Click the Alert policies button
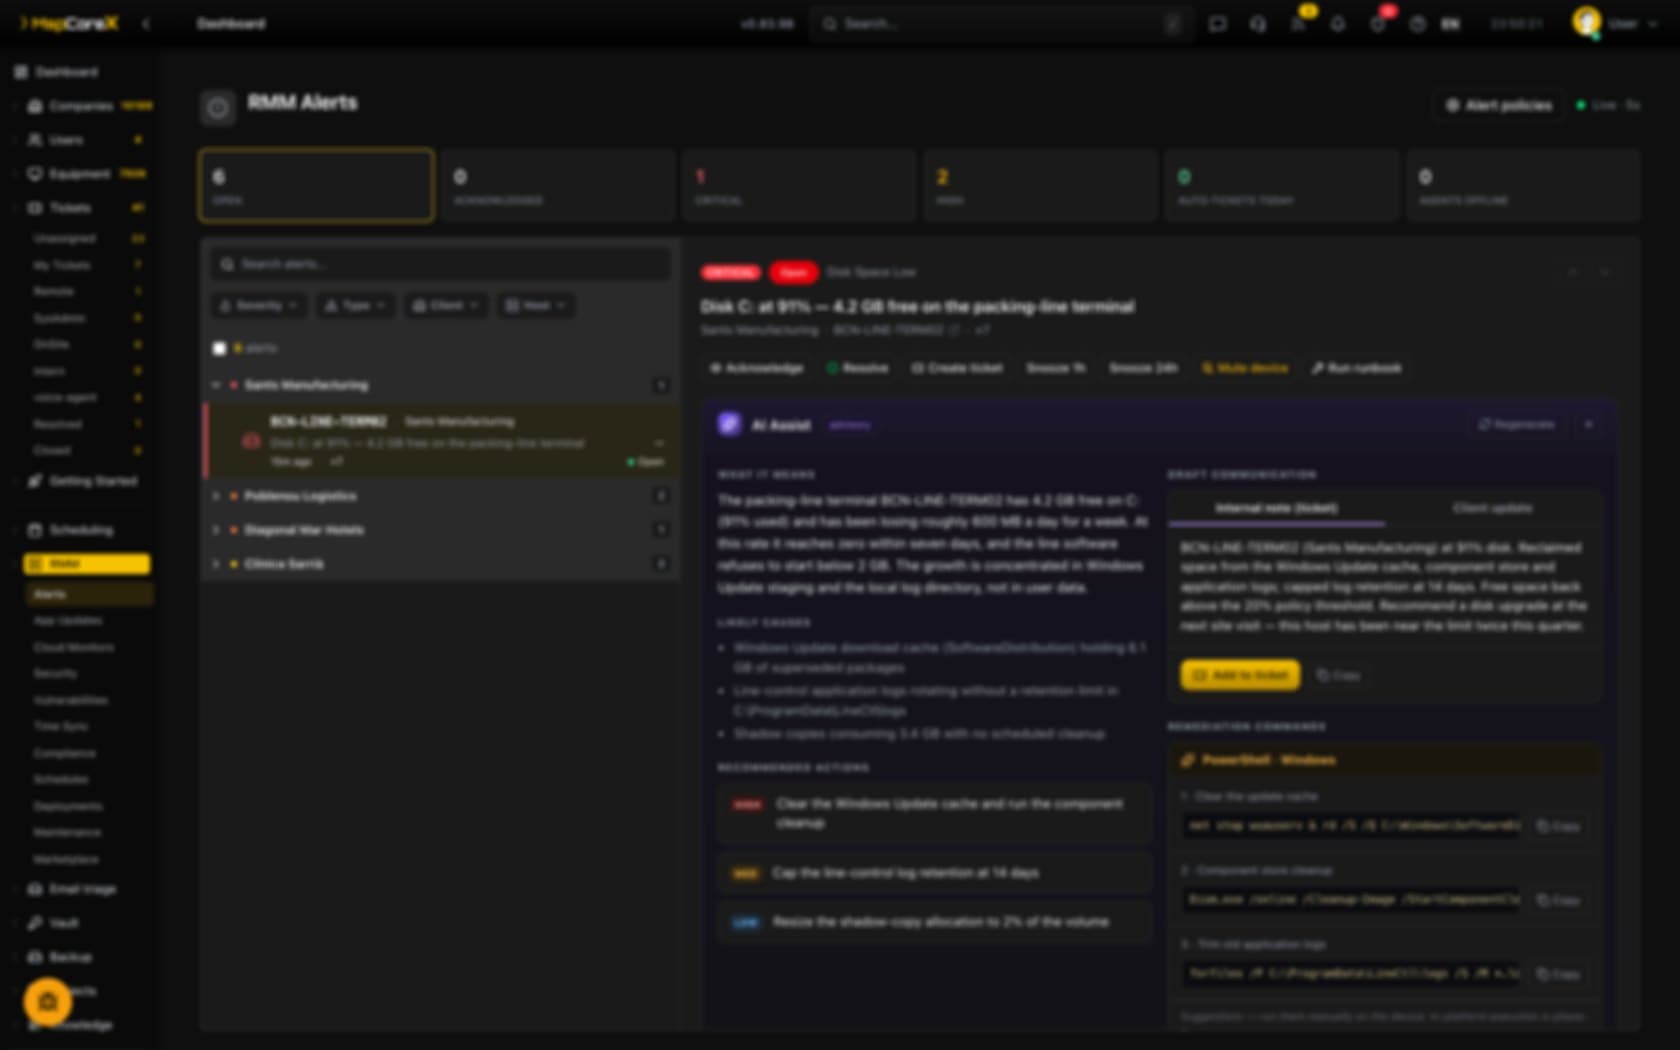The image size is (1680, 1050). (1499, 105)
